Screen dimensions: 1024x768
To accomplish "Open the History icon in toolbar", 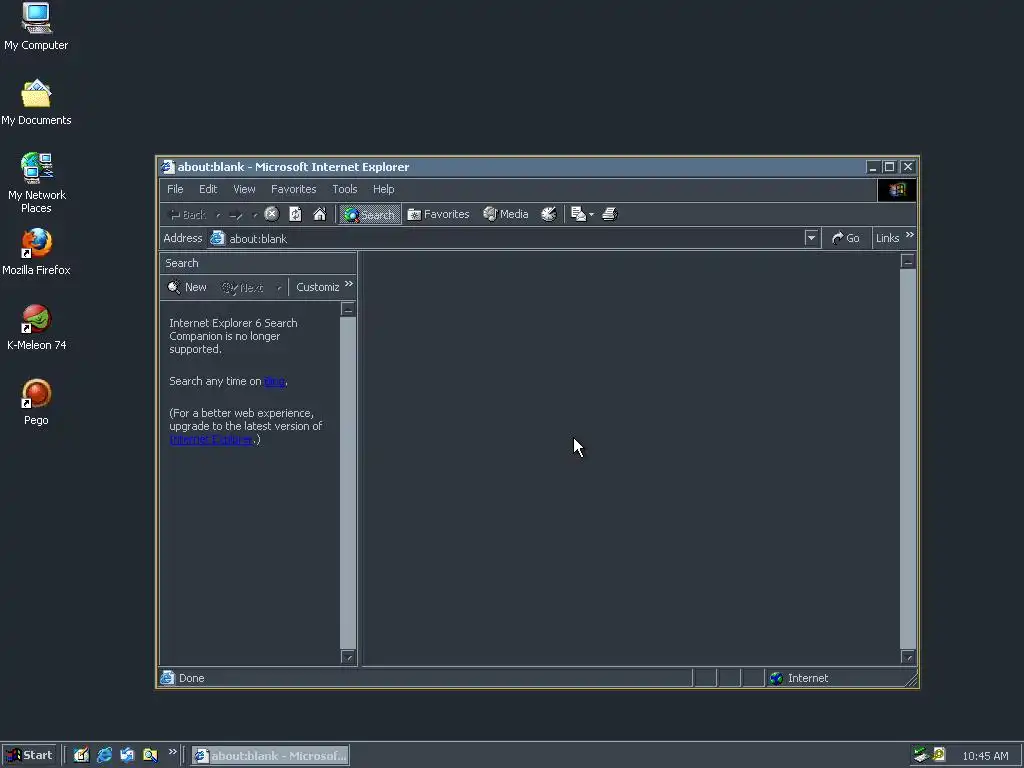I will pos(549,214).
